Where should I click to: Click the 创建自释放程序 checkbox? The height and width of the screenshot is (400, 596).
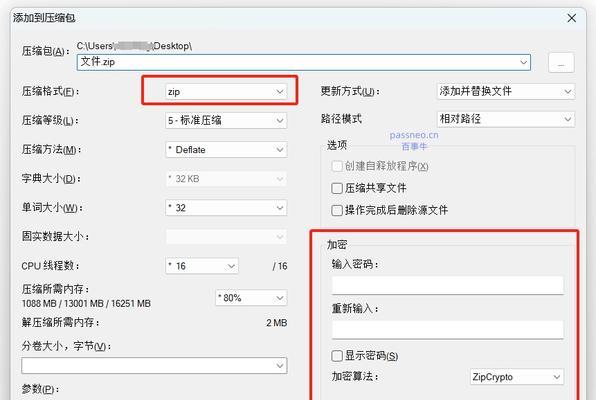(337, 166)
